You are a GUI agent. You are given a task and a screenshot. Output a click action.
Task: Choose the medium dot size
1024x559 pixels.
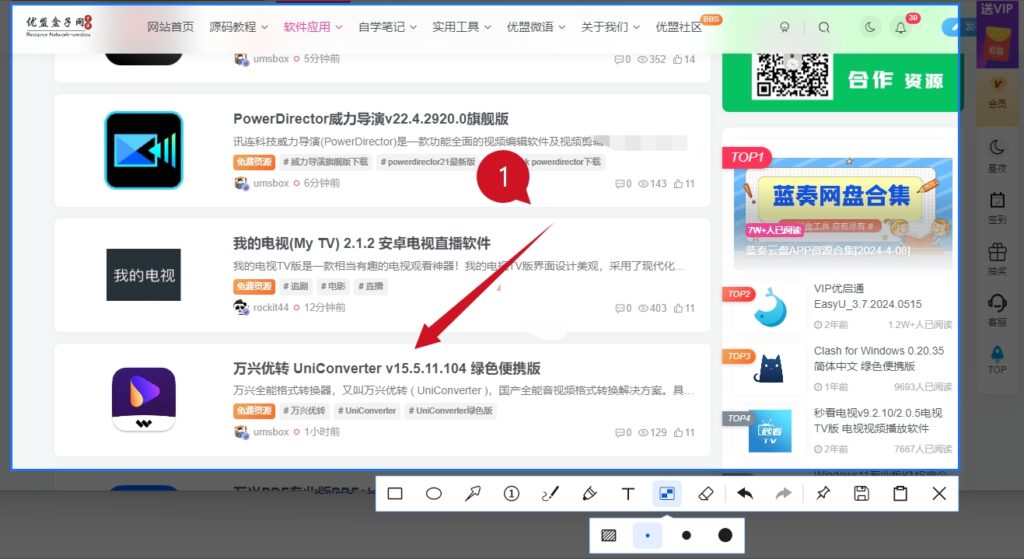coord(686,535)
